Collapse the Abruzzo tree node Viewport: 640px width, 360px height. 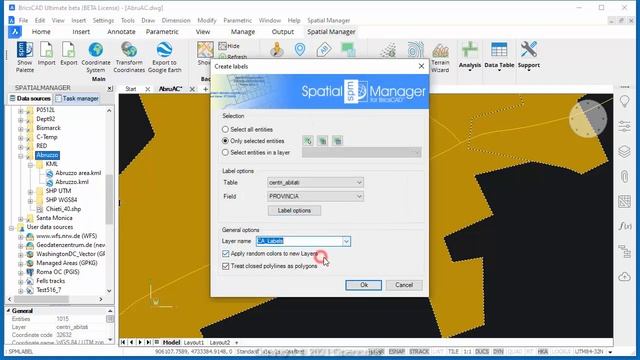coord(21,156)
